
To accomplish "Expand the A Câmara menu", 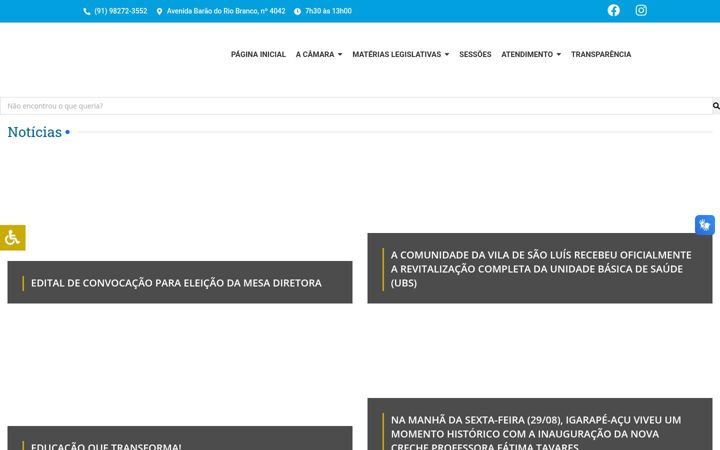I will coord(319,54).
